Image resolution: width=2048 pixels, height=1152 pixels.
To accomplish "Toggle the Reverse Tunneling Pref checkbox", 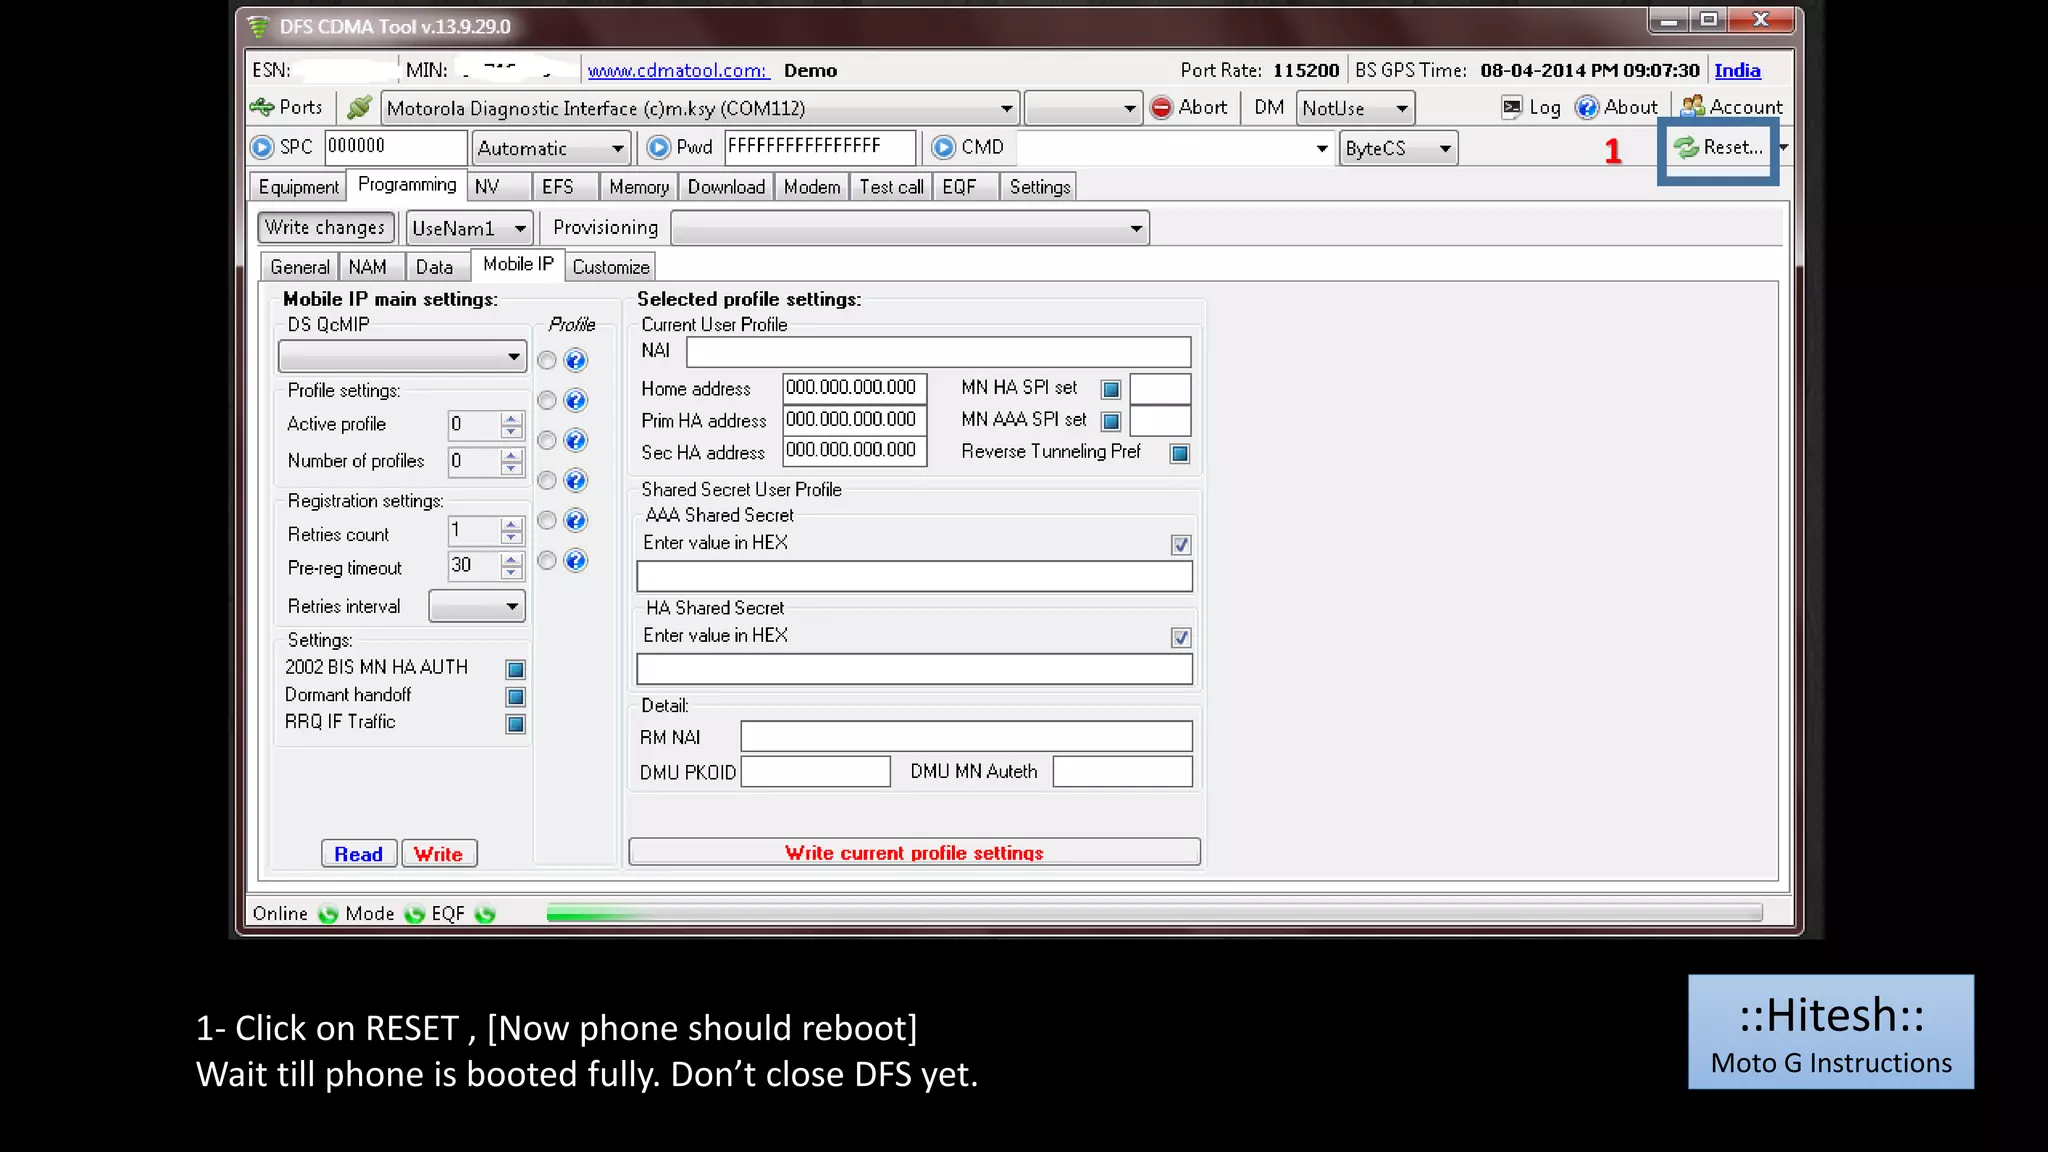I will (1180, 453).
